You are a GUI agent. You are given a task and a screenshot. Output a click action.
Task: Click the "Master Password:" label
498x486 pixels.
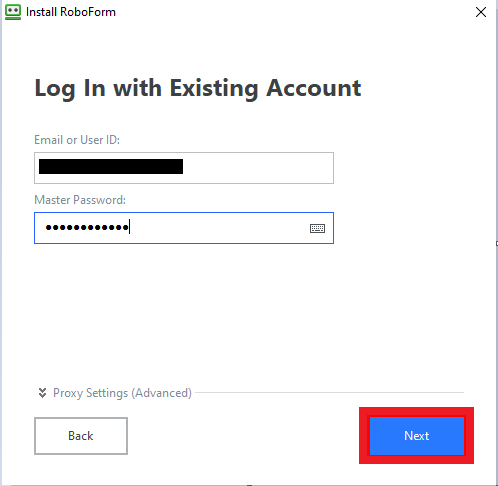(80, 200)
